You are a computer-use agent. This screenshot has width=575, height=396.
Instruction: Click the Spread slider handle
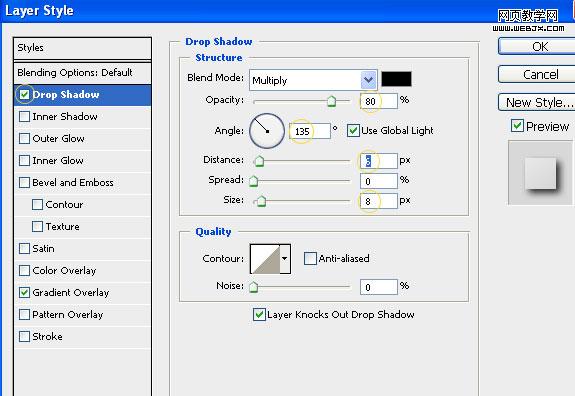coord(253,181)
